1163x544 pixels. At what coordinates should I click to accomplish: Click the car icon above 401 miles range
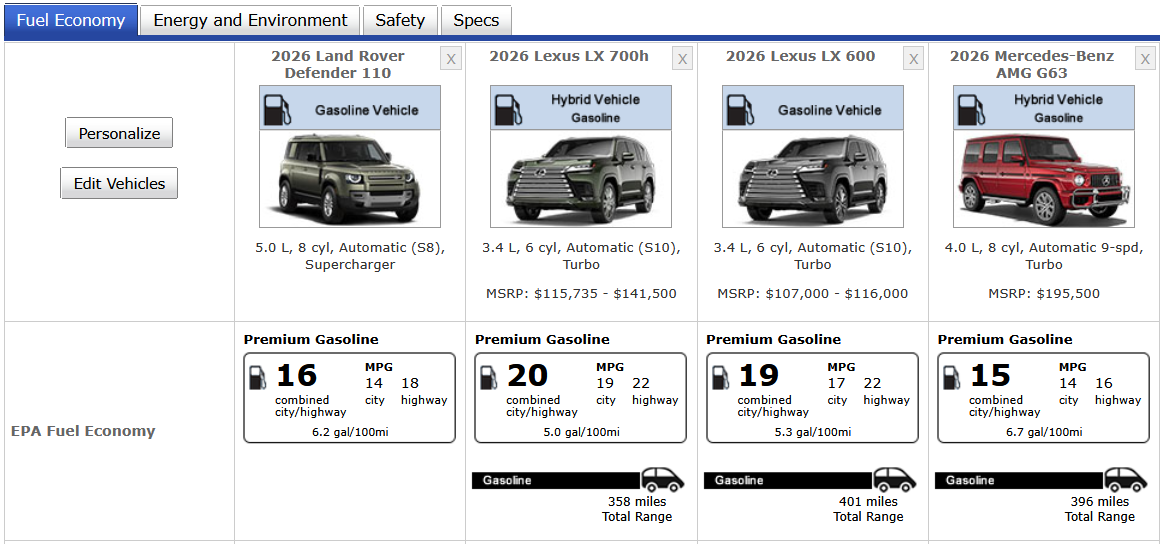tap(894, 479)
